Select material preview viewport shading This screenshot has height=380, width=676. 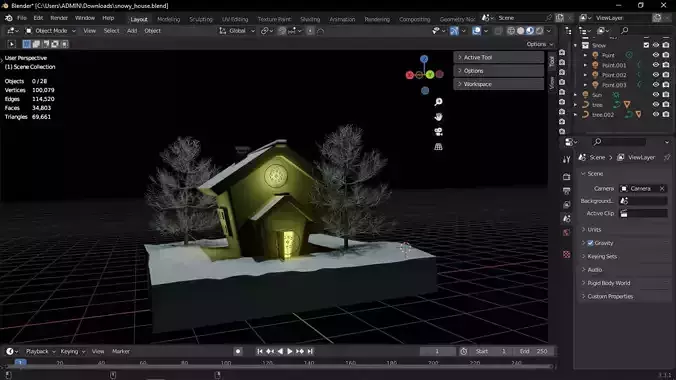(530, 31)
